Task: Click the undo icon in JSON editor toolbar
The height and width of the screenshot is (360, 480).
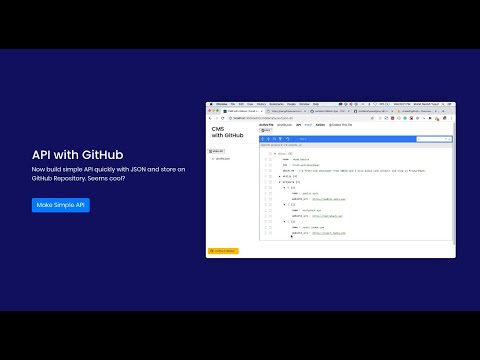Action: (x=287, y=139)
